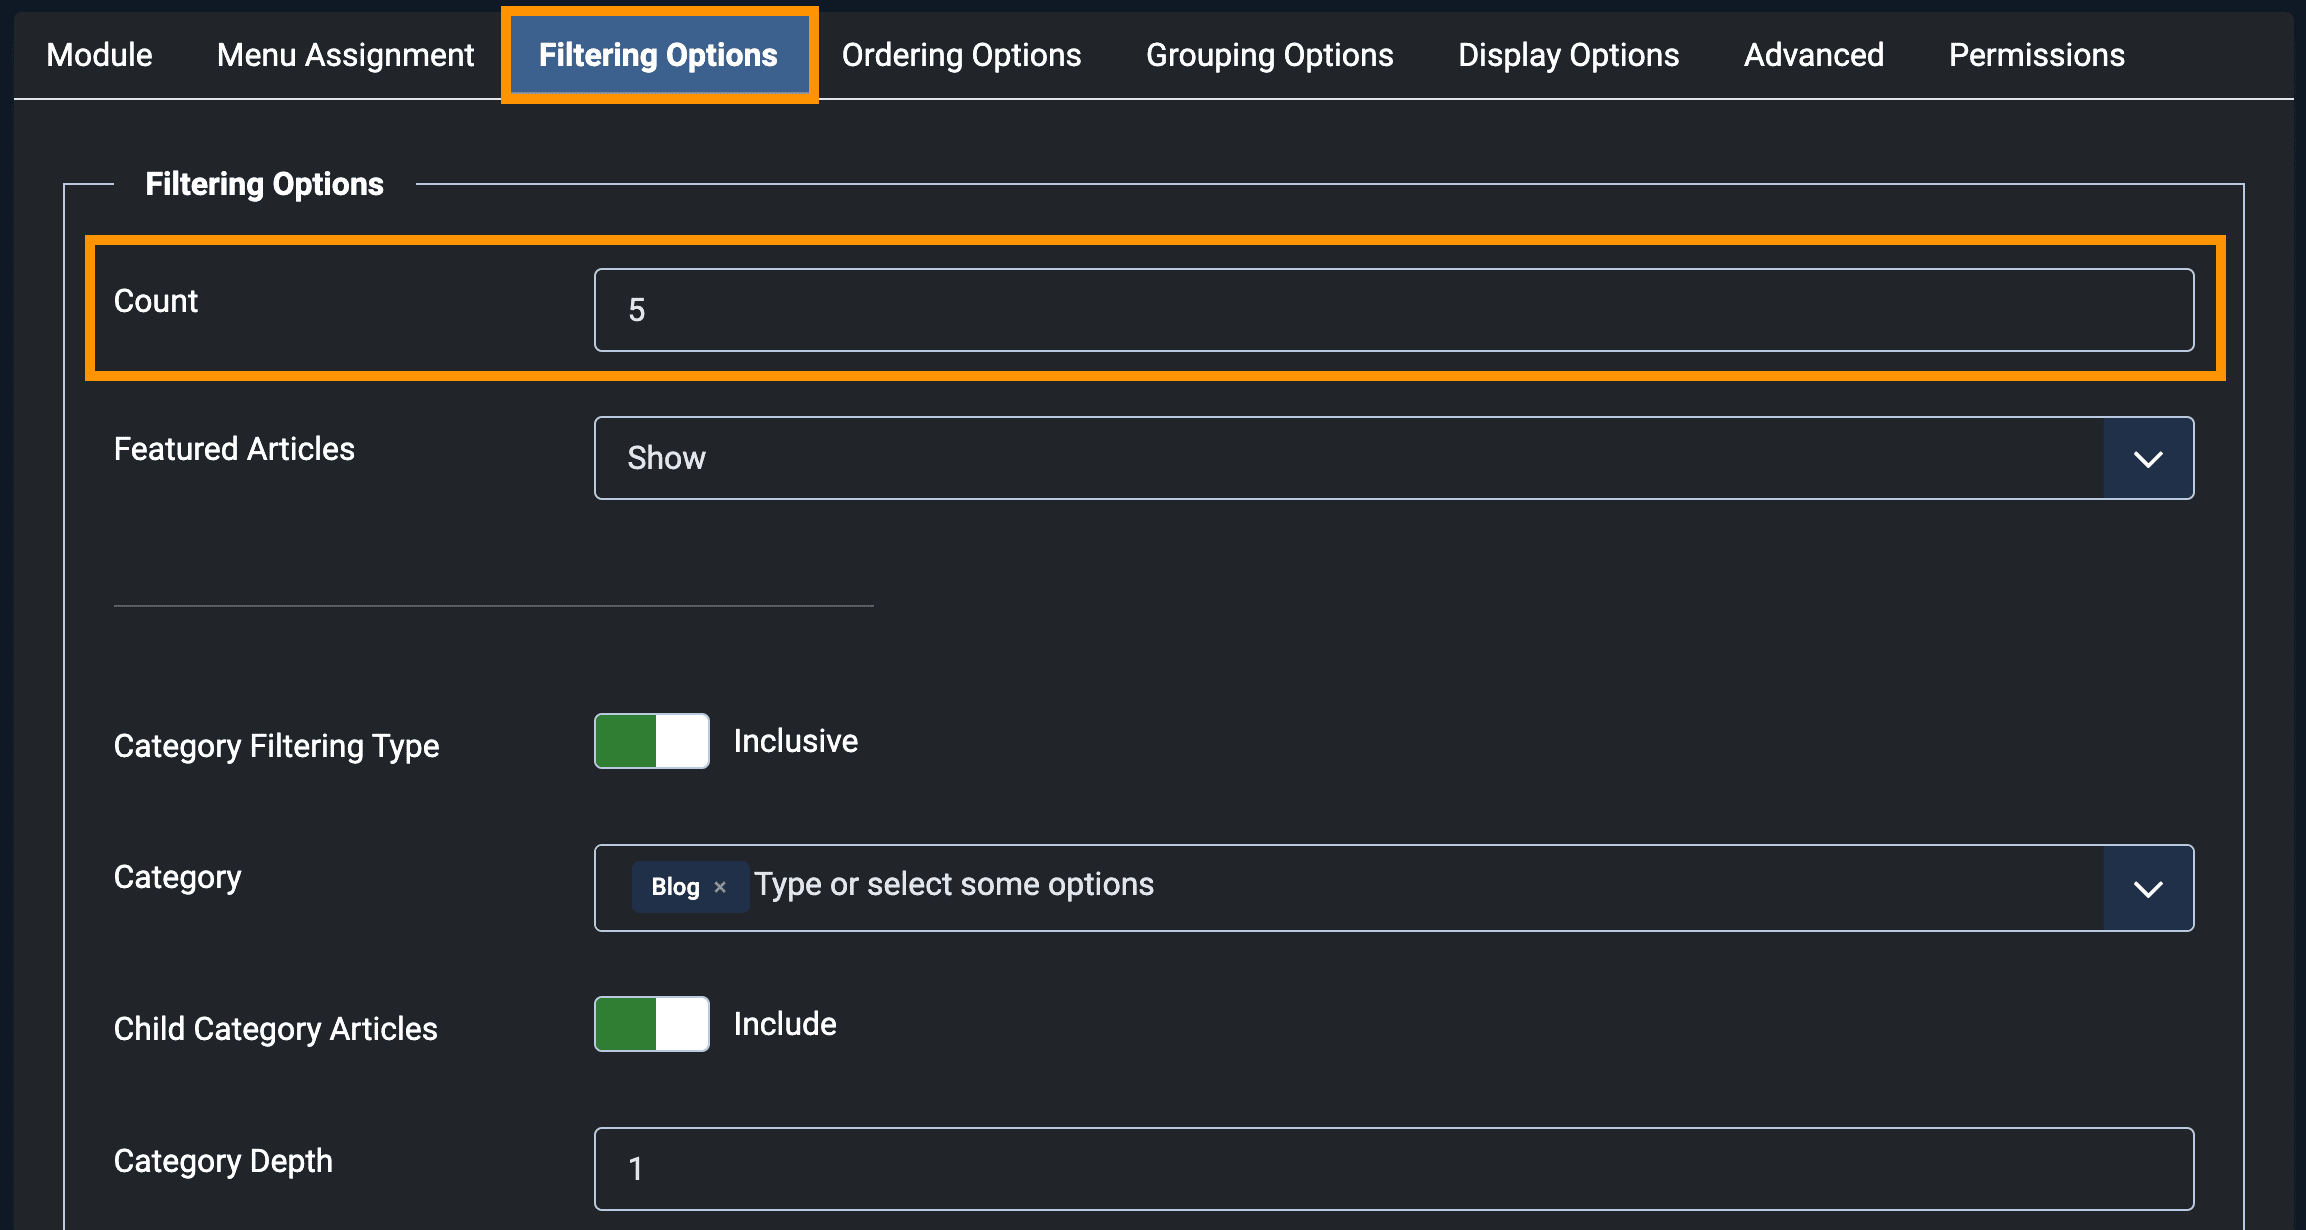
Task: Click the Count input field
Action: tap(1394, 310)
